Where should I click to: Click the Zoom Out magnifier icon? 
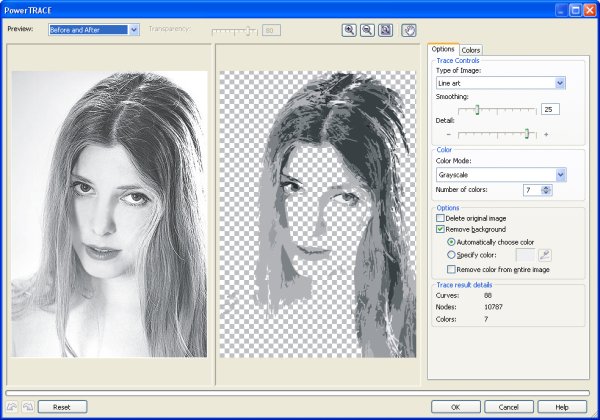coord(366,30)
